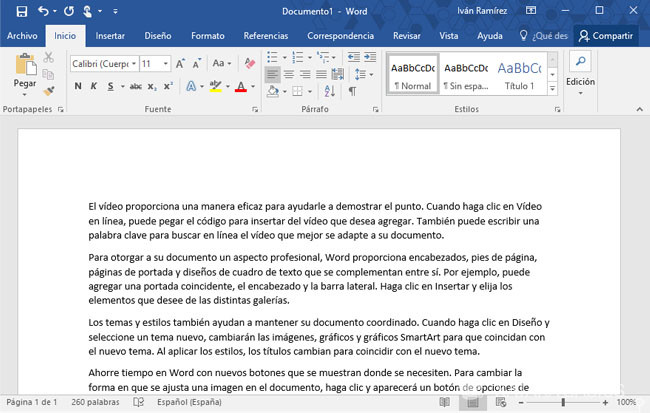The width and height of the screenshot is (650, 413).
Task: Click the Español (España) language indicator
Action: pos(189,402)
